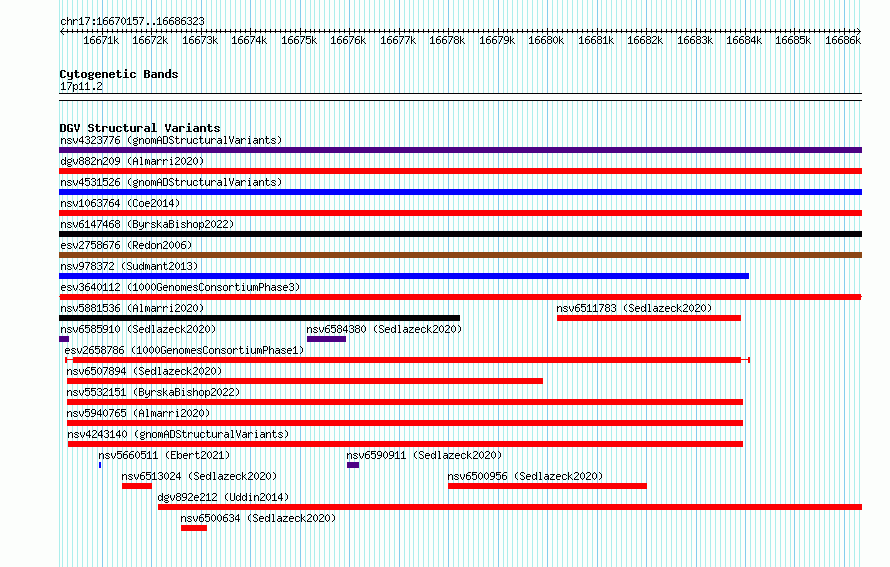The image size is (890, 567).
Task: Click the DGV Structural Variants track title
Action: [140, 128]
